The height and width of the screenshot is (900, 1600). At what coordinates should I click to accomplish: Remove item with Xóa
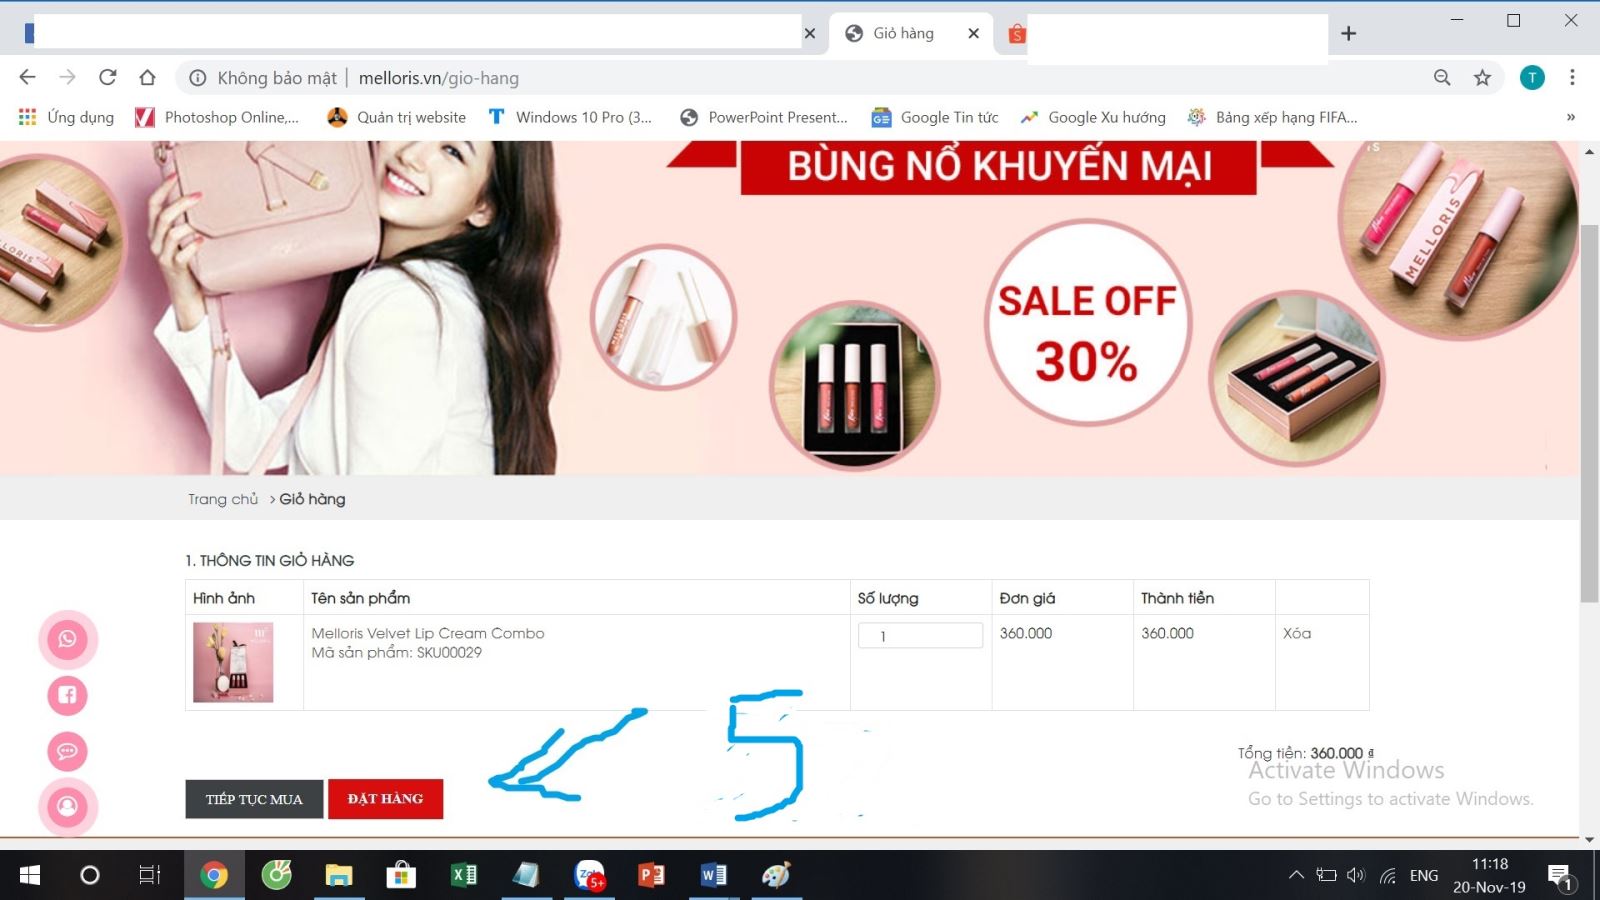[x=1297, y=633]
